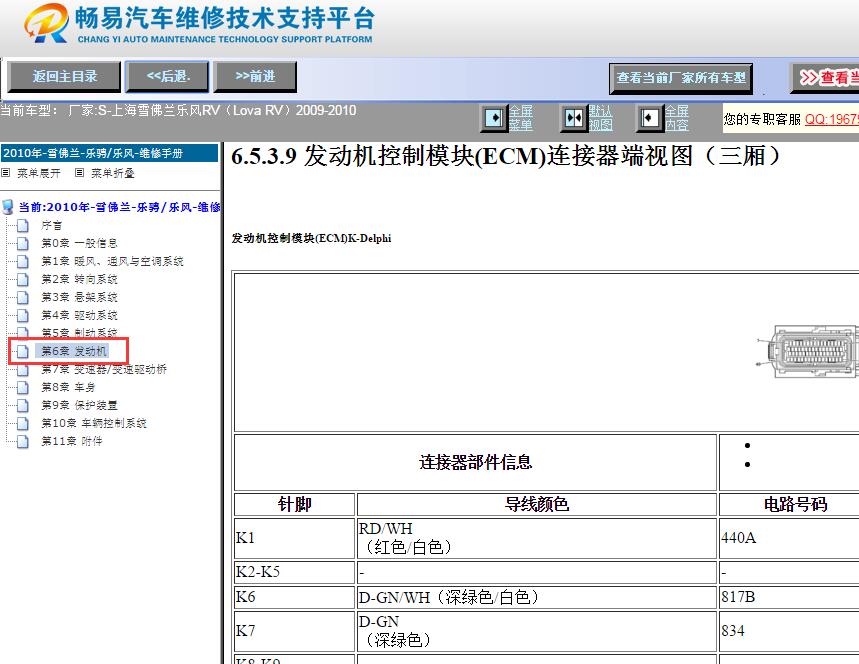Click the ECM connector diagram image
The width and height of the screenshot is (859, 664).
(808, 351)
